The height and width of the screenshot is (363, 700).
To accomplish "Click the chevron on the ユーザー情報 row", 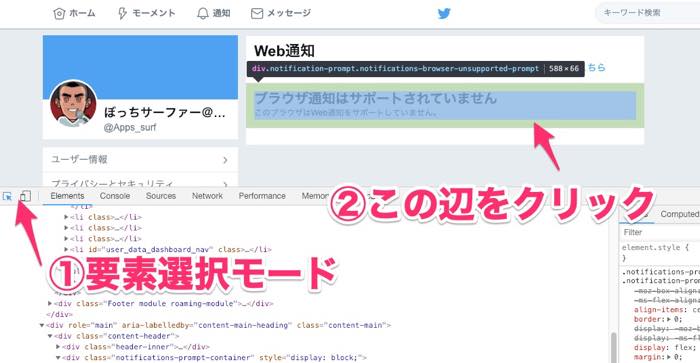I will (225, 160).
